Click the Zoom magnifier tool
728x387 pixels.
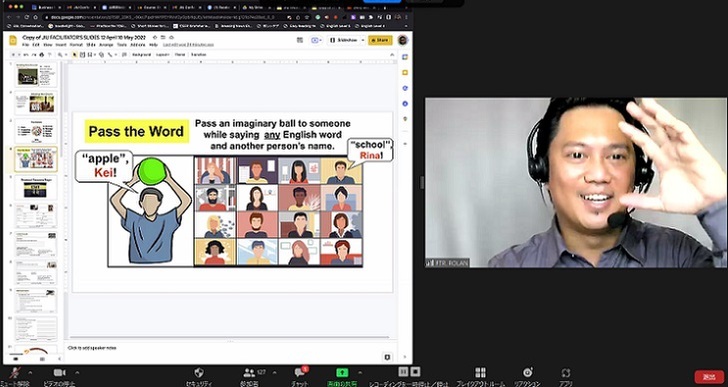[x=60, y=55]
